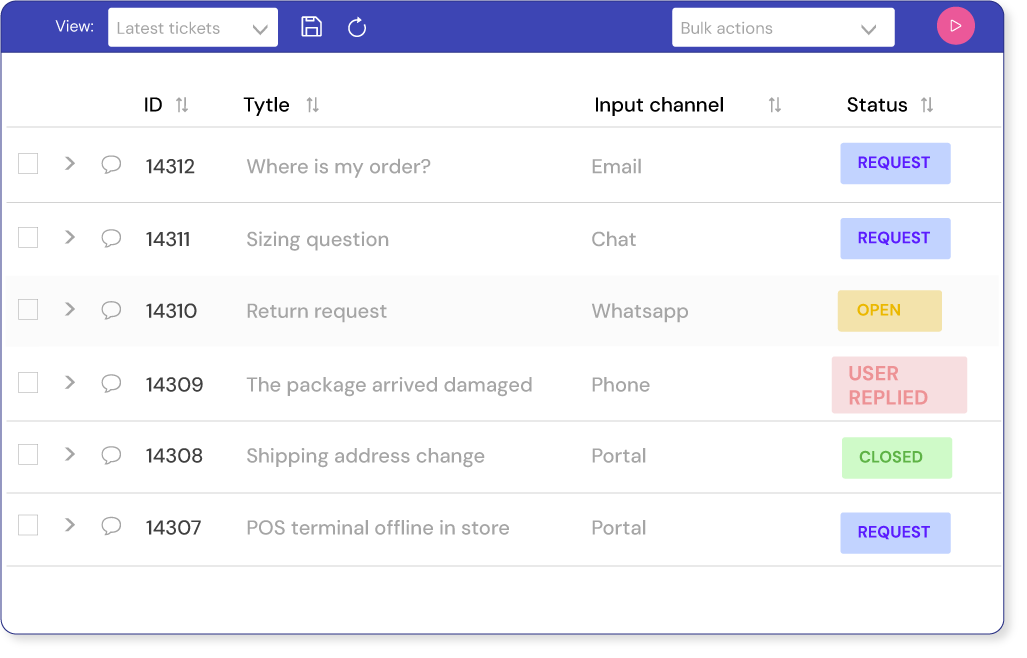The width and height of the screenshot is (1027, 658).
Task: Tick the checkbox for ticket 14310
Action: point(28,310)
